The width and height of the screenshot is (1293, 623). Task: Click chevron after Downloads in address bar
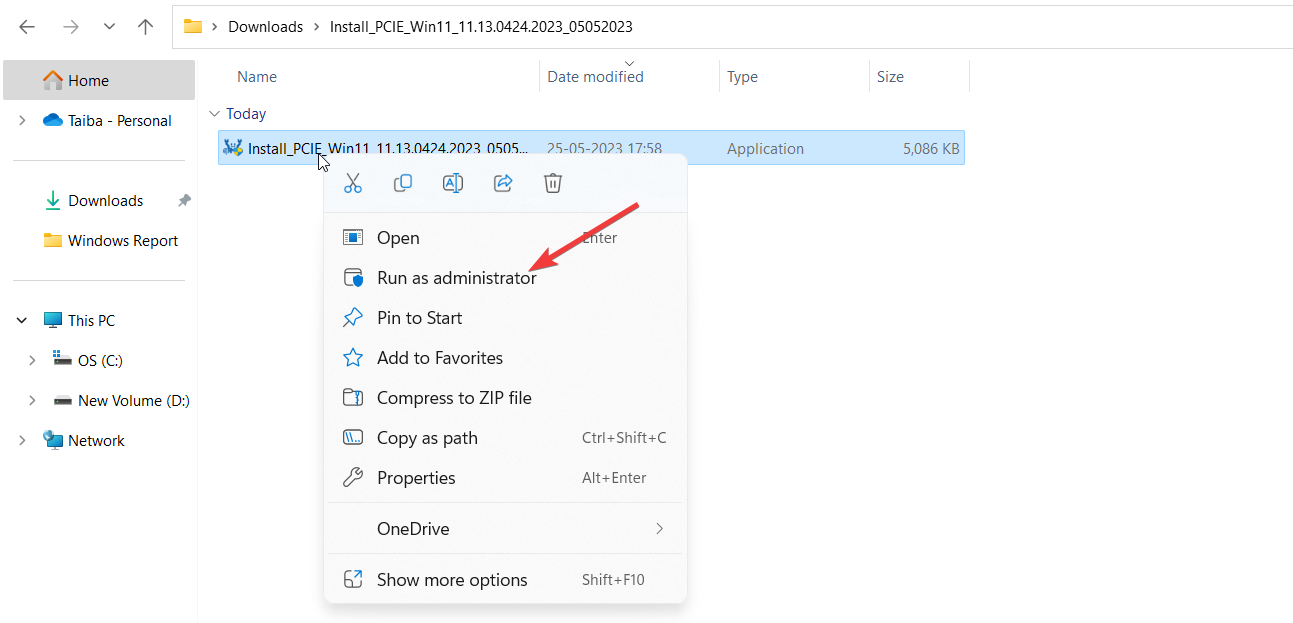[x=316, y=27]
